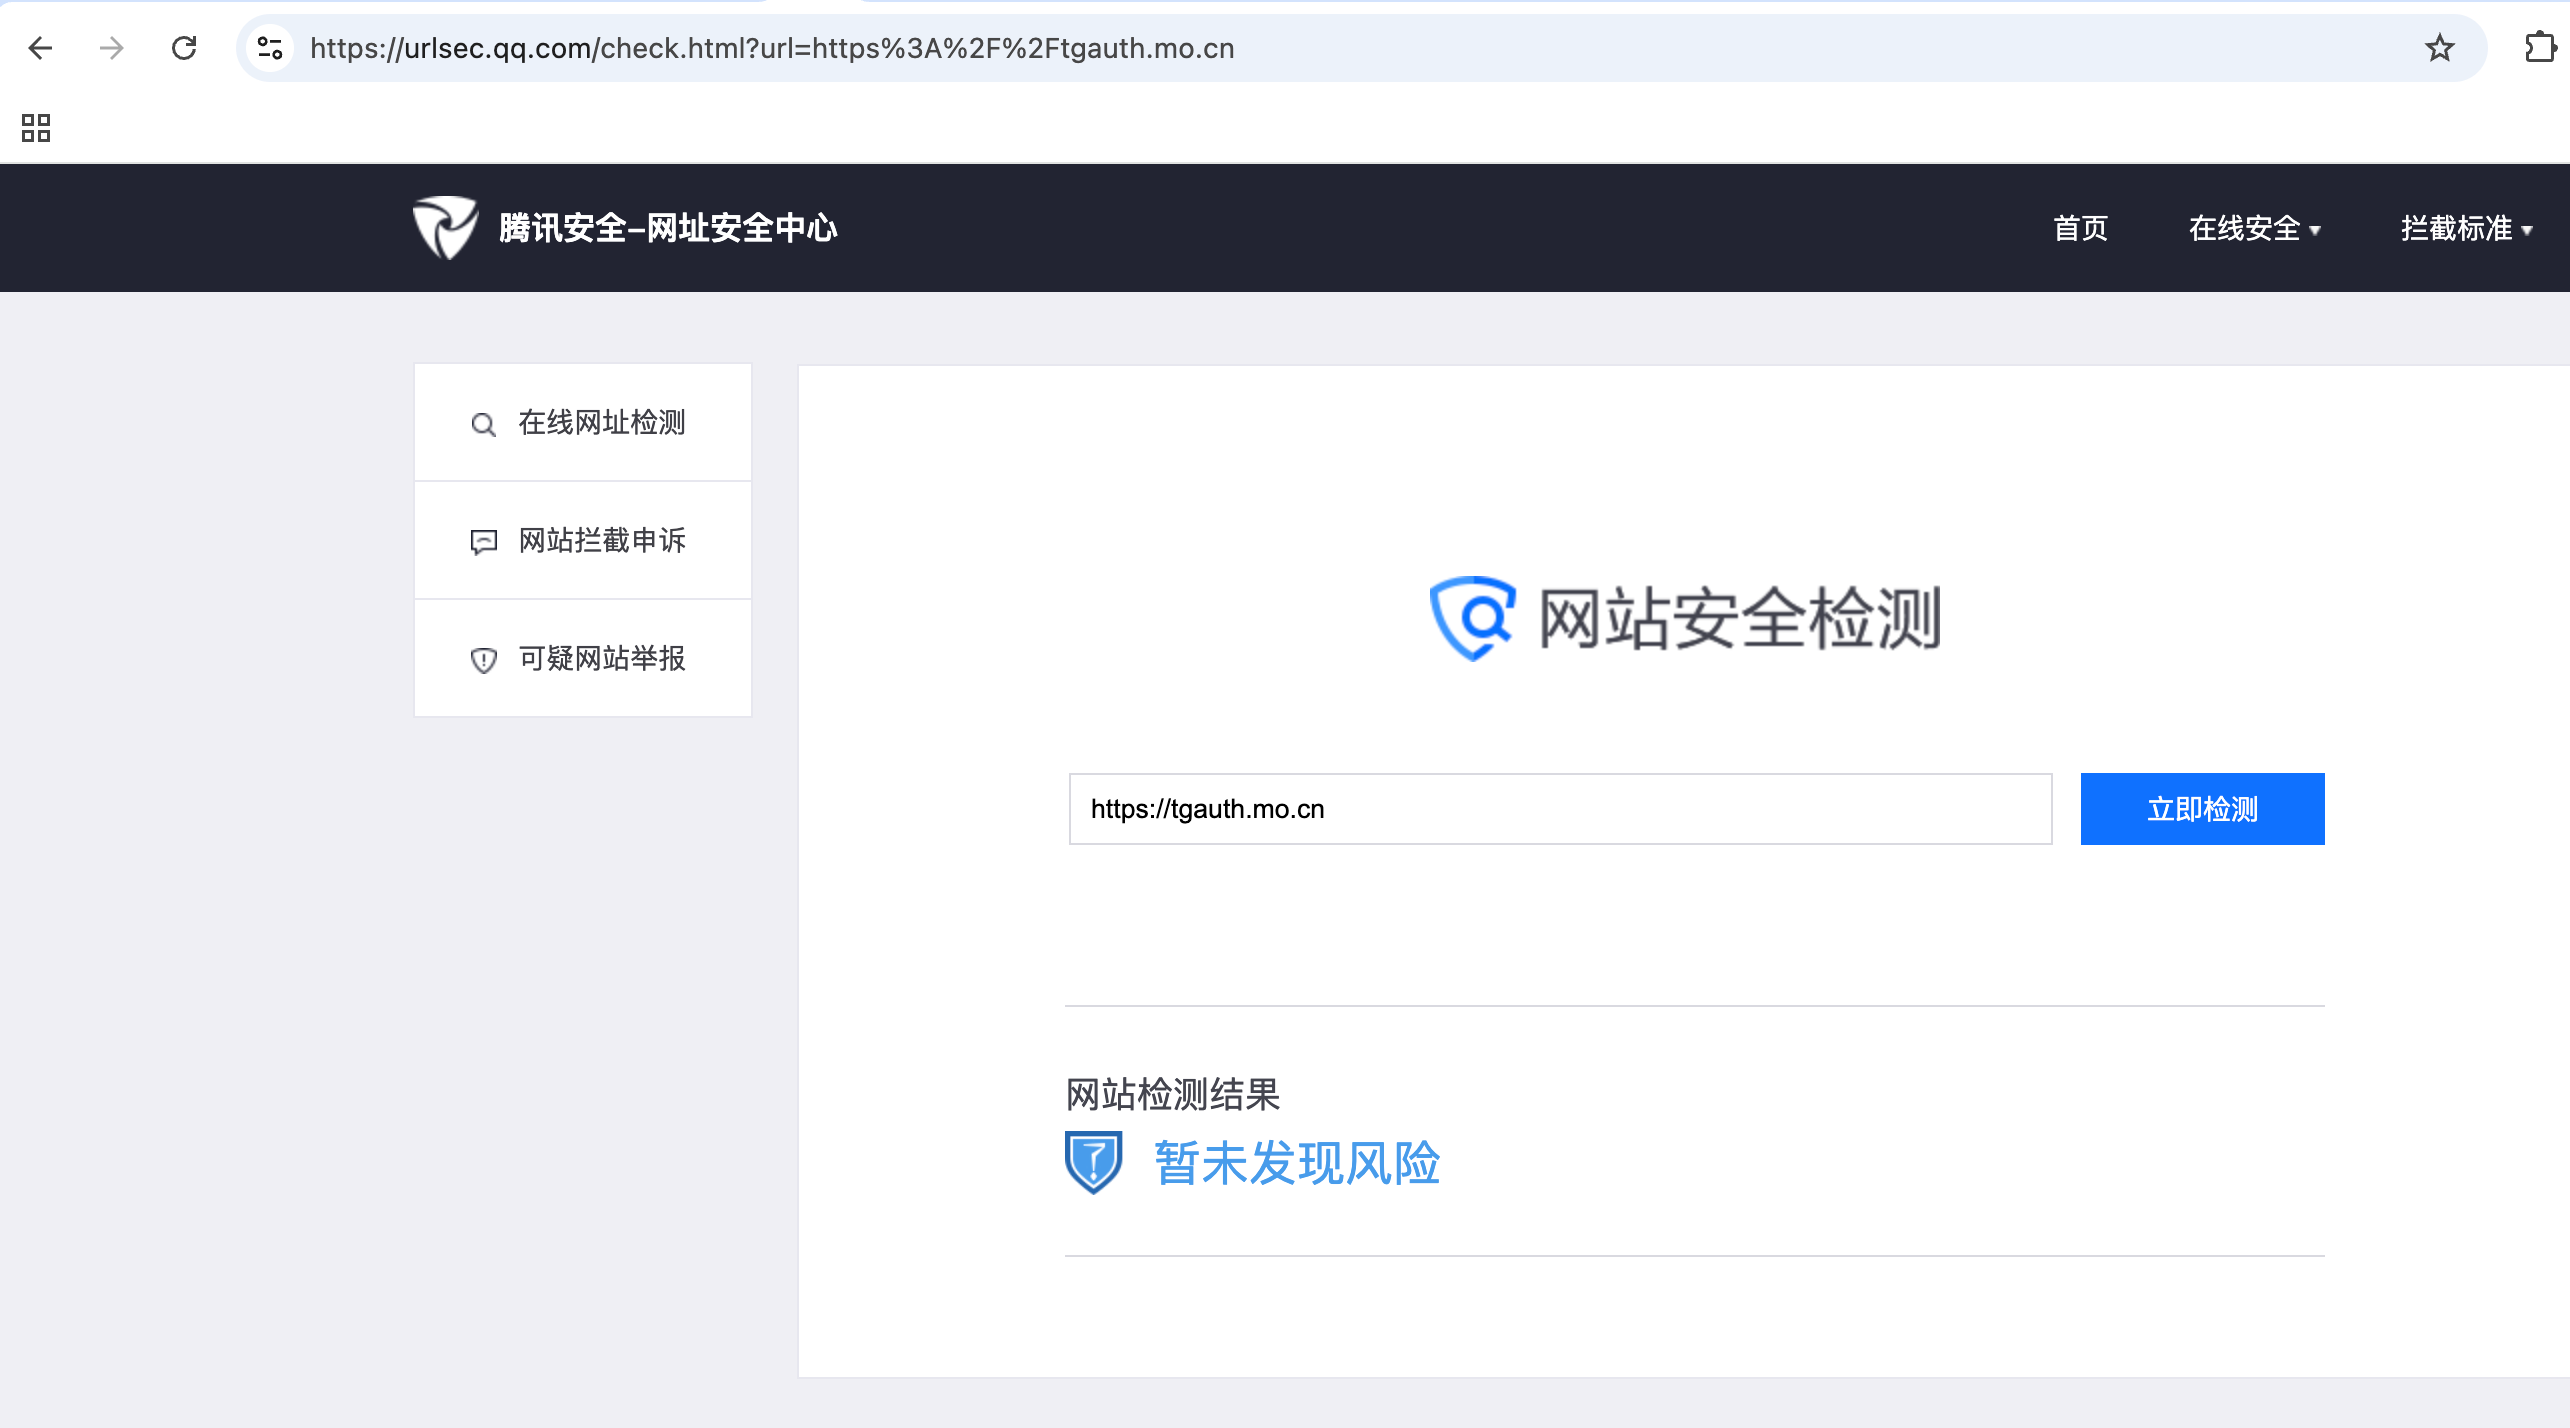
Task: Click the magnifier icon beside 在线网址检测
Action: pos(483,425)
